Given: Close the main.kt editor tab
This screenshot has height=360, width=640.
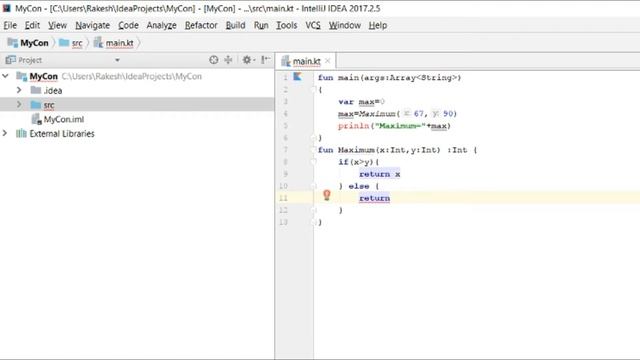Looking at the screenshot, I should click(327, 61).
